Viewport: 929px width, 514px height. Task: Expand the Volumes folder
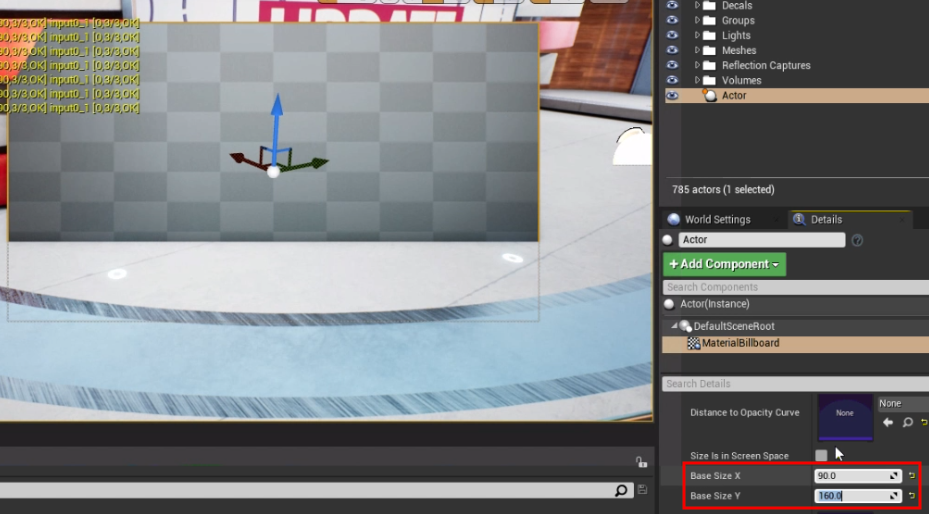(697, 80)
